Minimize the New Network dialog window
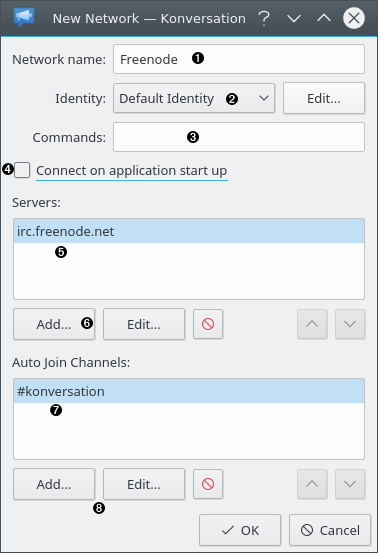The width and height of the screenshot is (378, 553). click(294, 18)
